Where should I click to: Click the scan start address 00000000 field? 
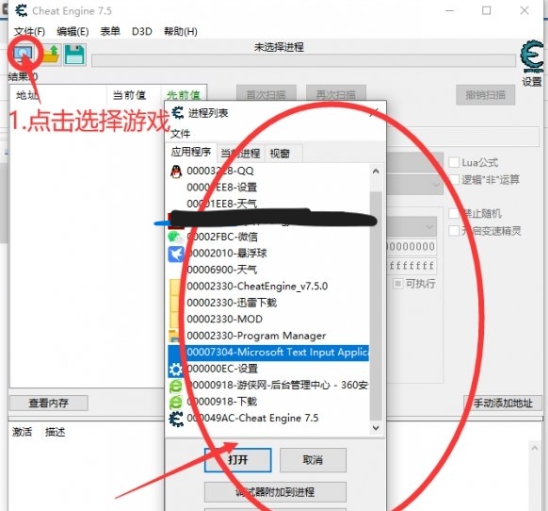pos(411,247)
